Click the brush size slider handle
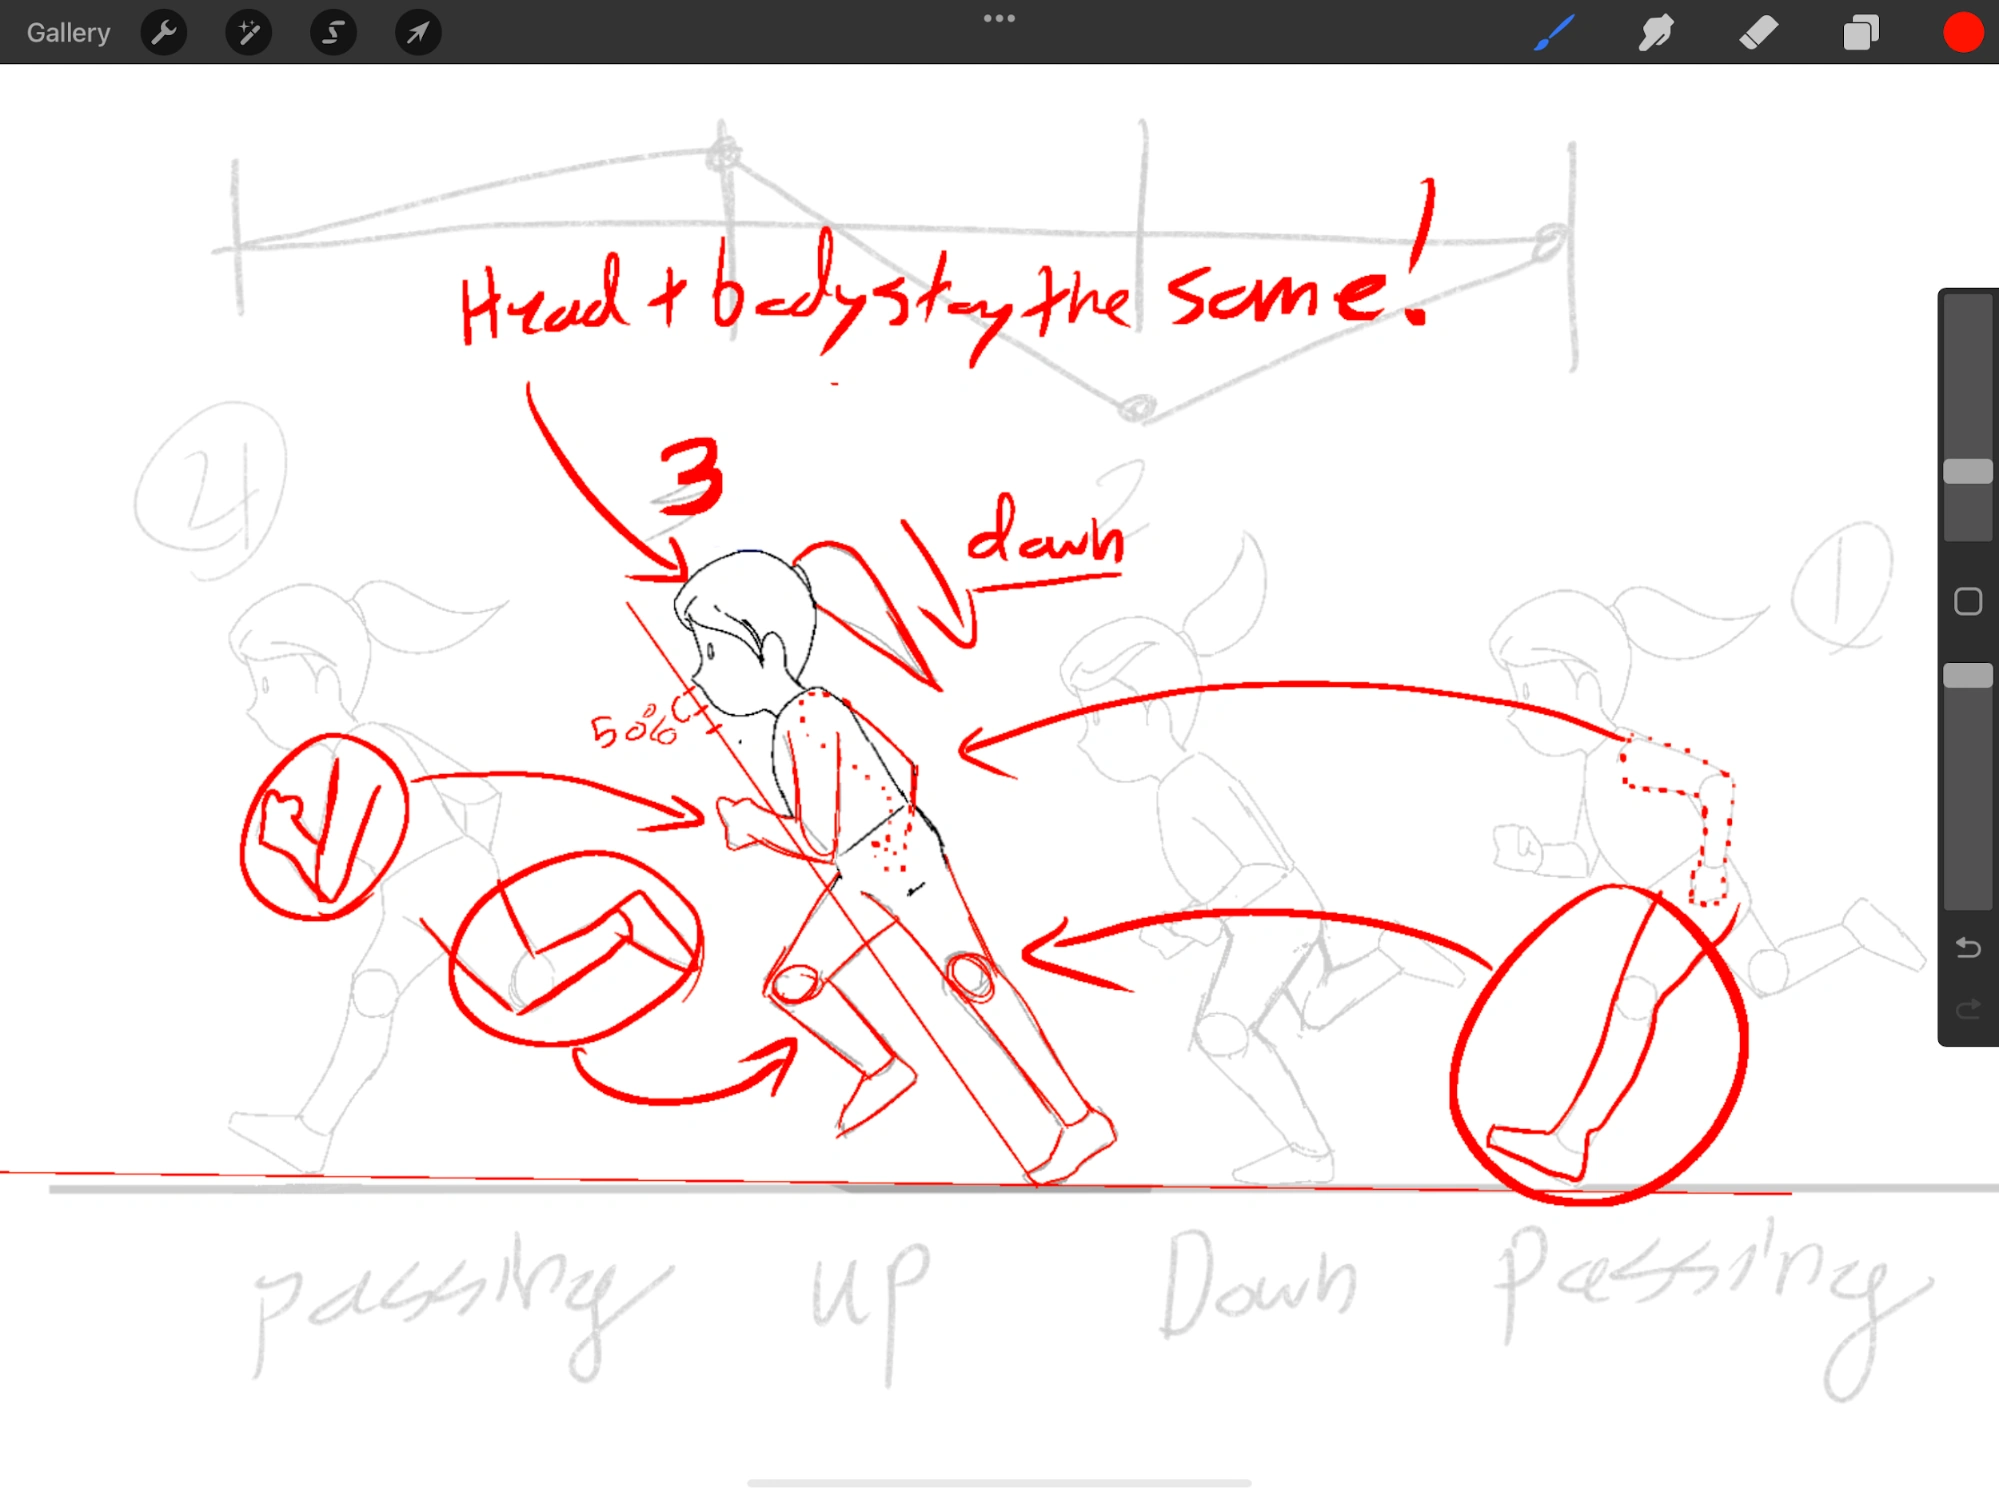Screen dimensions: 1999x1499 1967,472
